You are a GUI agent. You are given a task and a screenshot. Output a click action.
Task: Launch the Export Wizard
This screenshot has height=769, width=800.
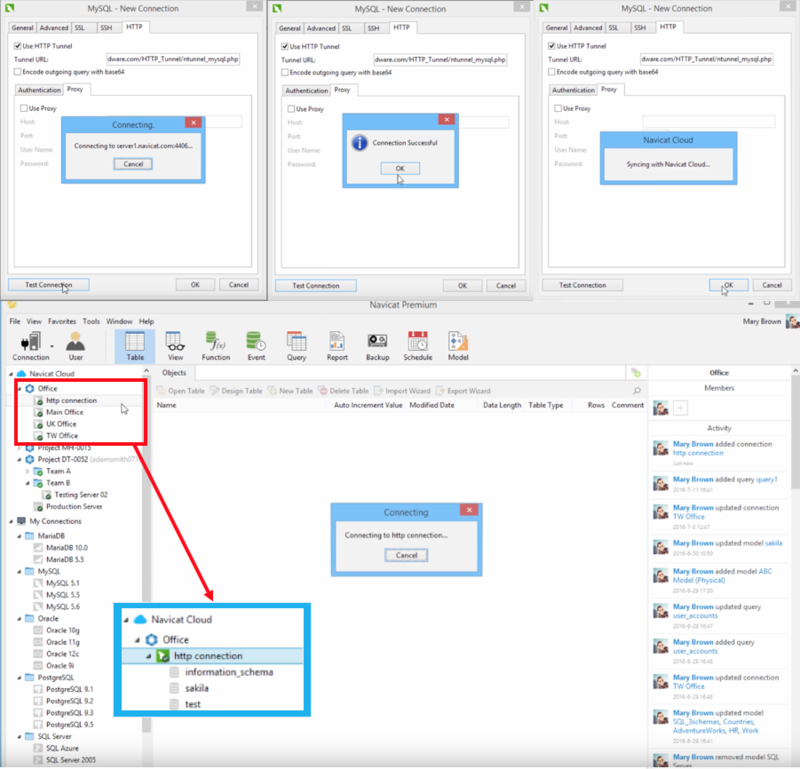coord(463,391)
